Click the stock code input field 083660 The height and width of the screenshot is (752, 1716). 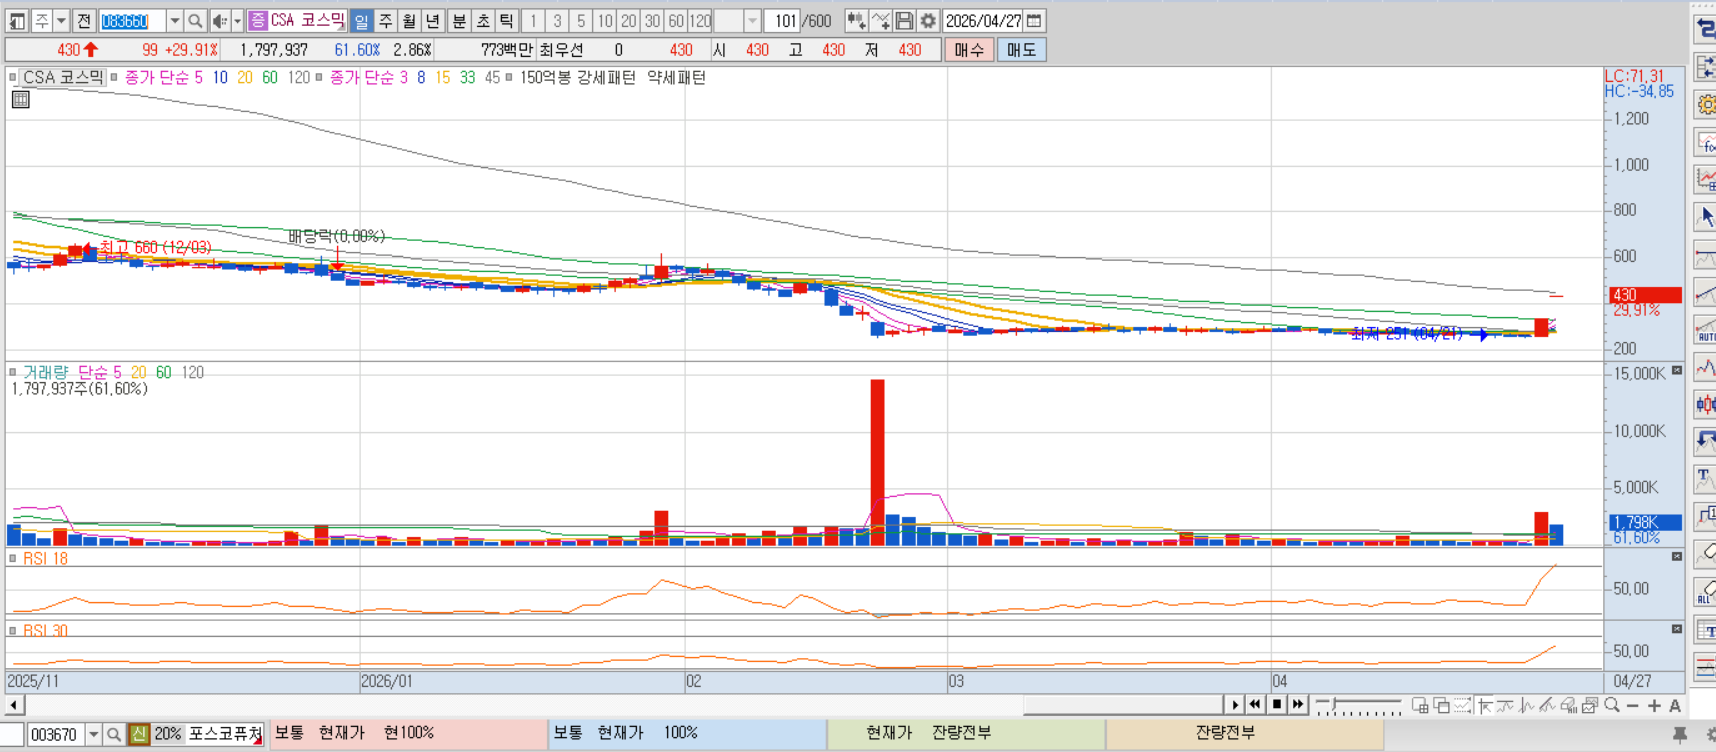(x=132, y=20)
